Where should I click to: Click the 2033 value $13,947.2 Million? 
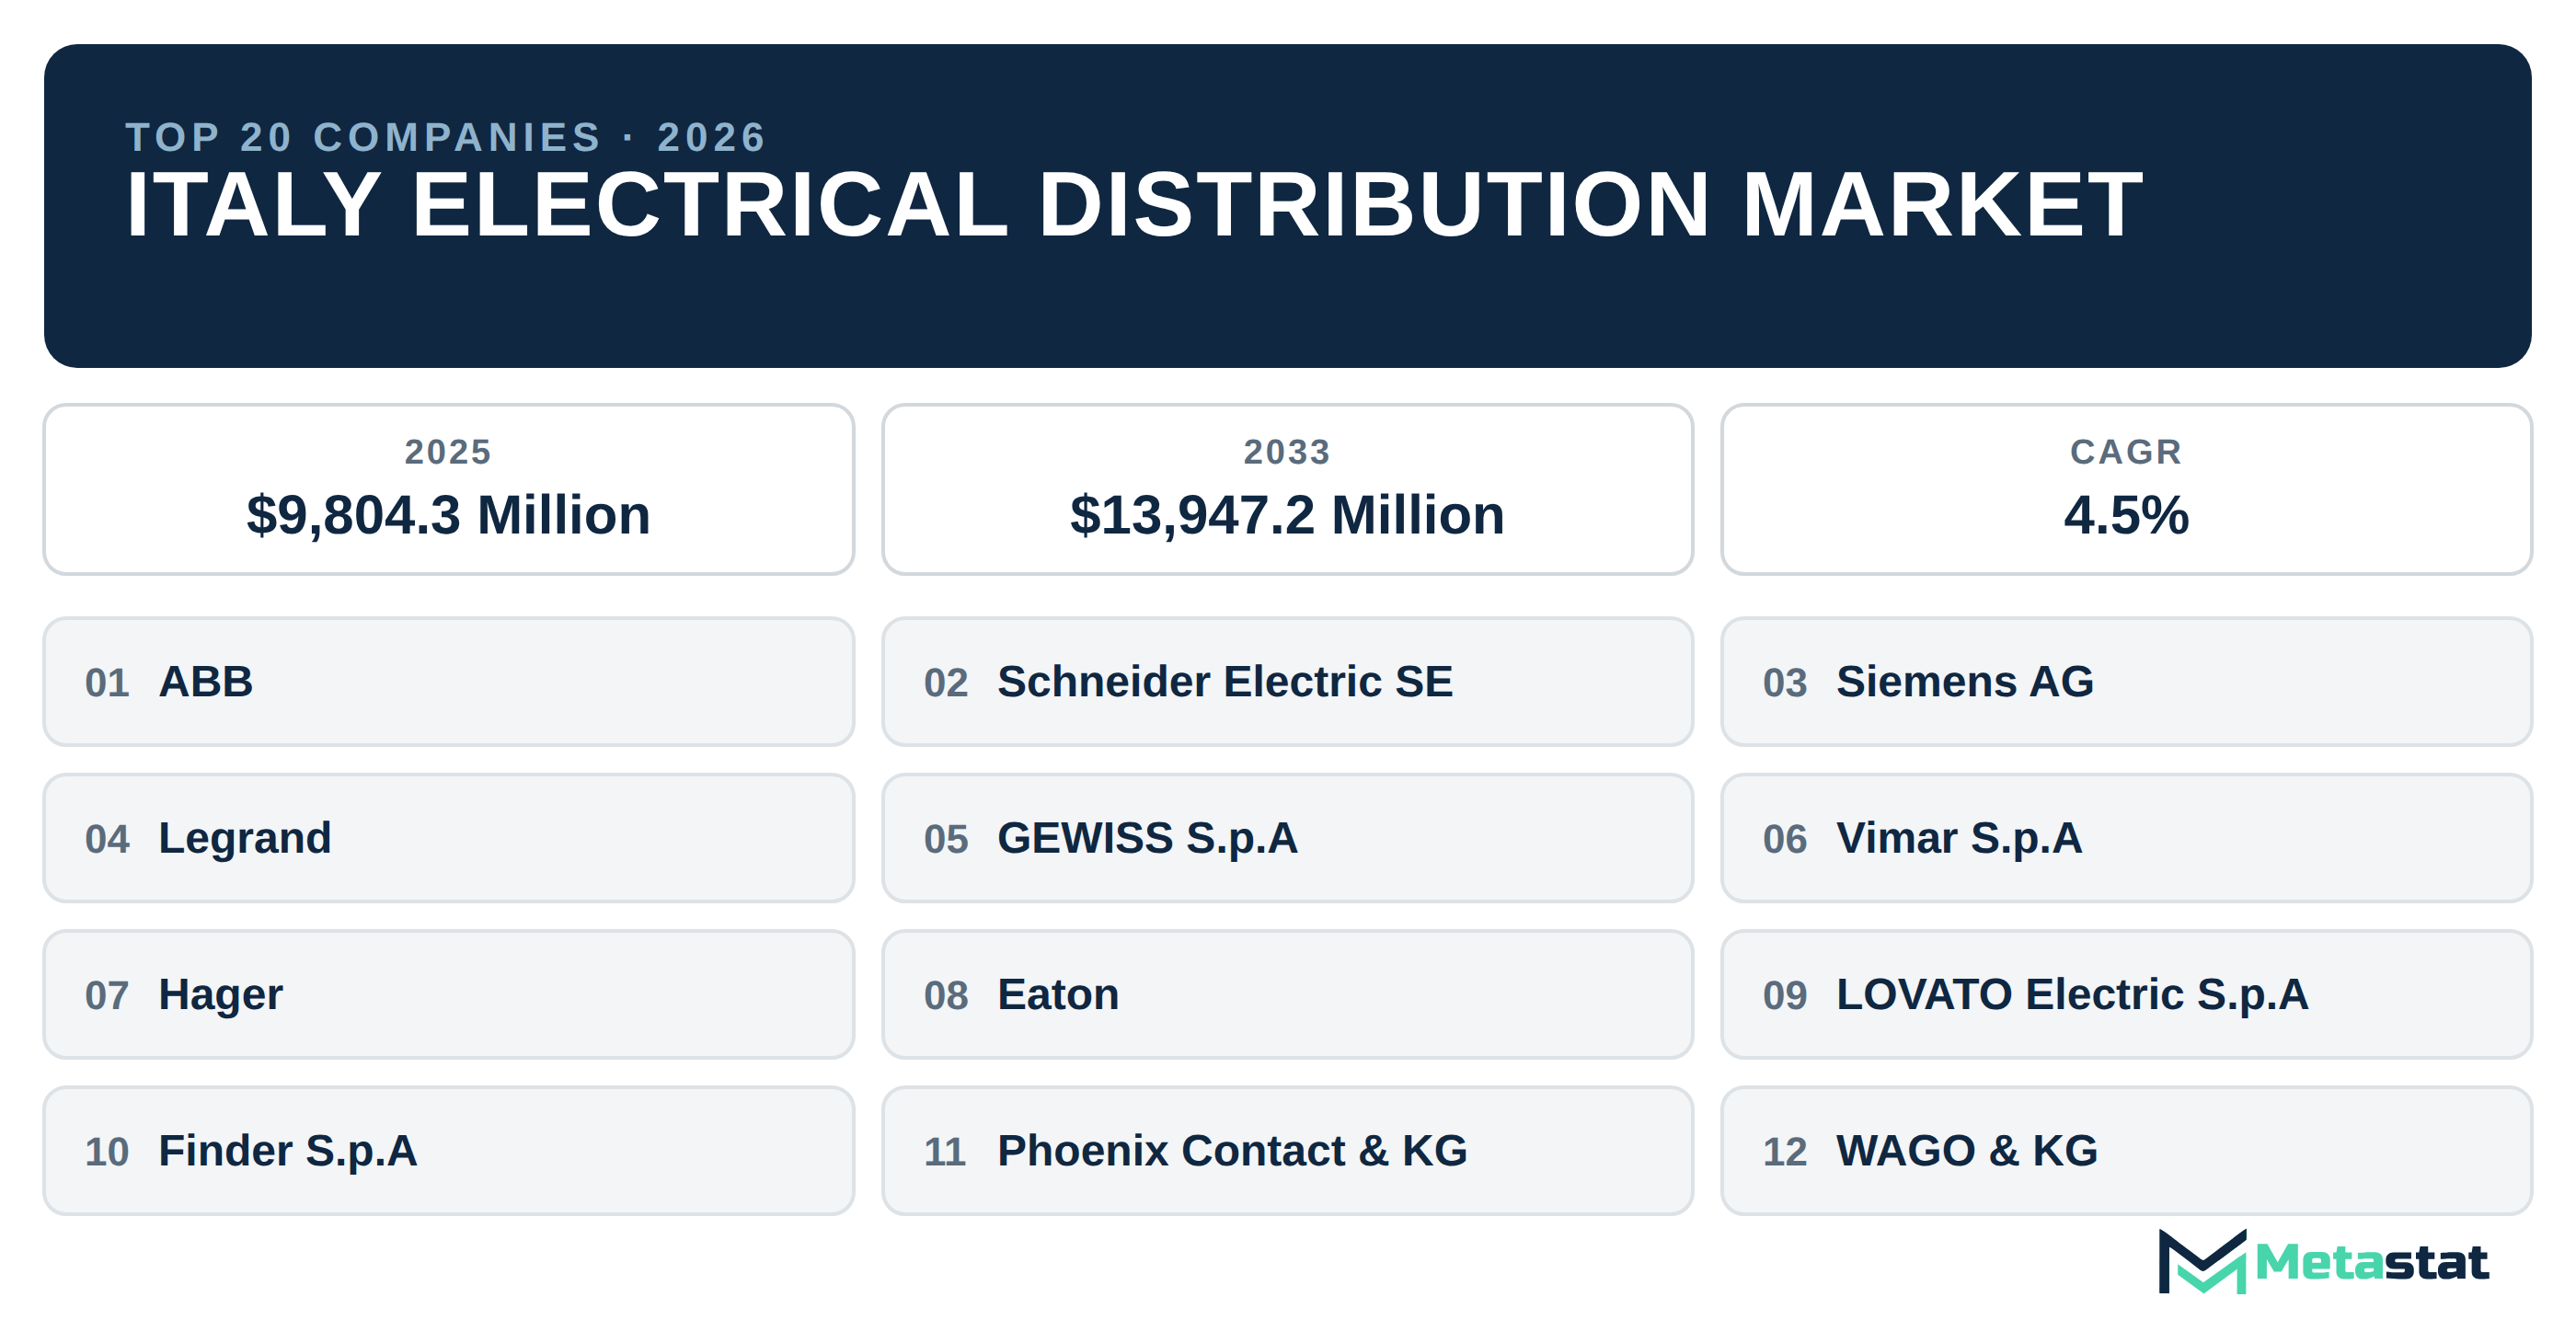pyautogui.click(x=1287, y=515)
